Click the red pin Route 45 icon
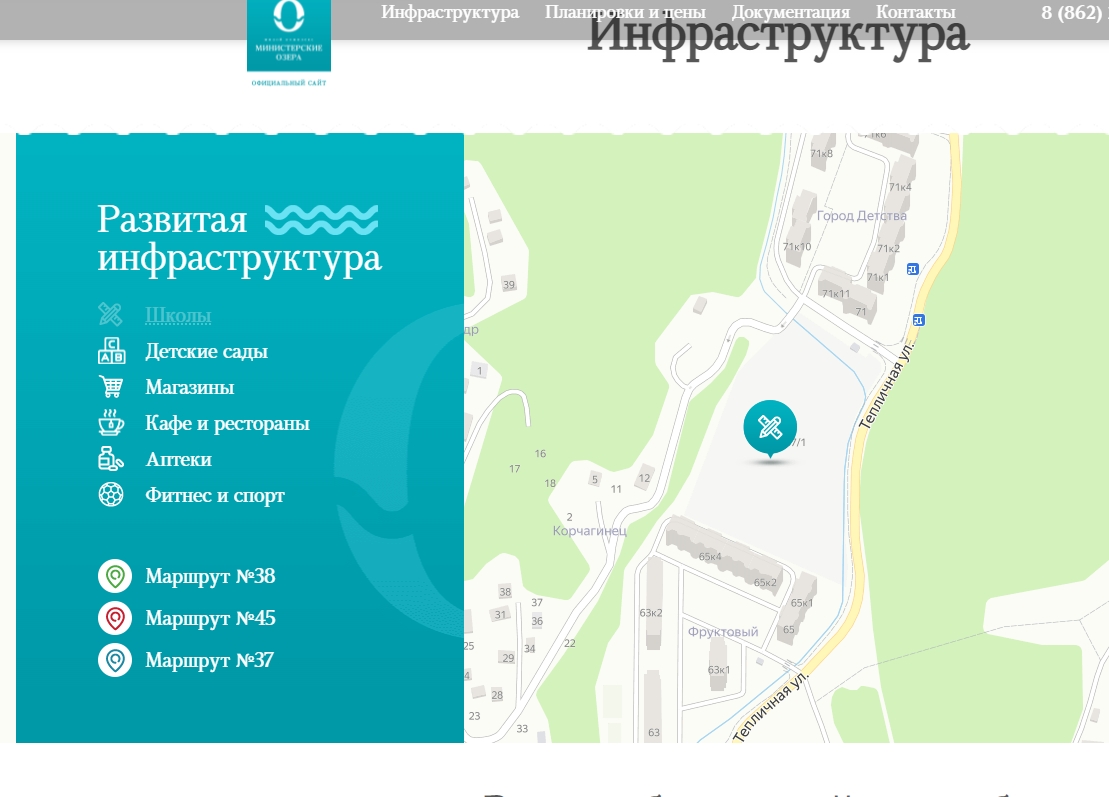The height and width of the screenshot is (797, 1109). click(x=115, y=619)
